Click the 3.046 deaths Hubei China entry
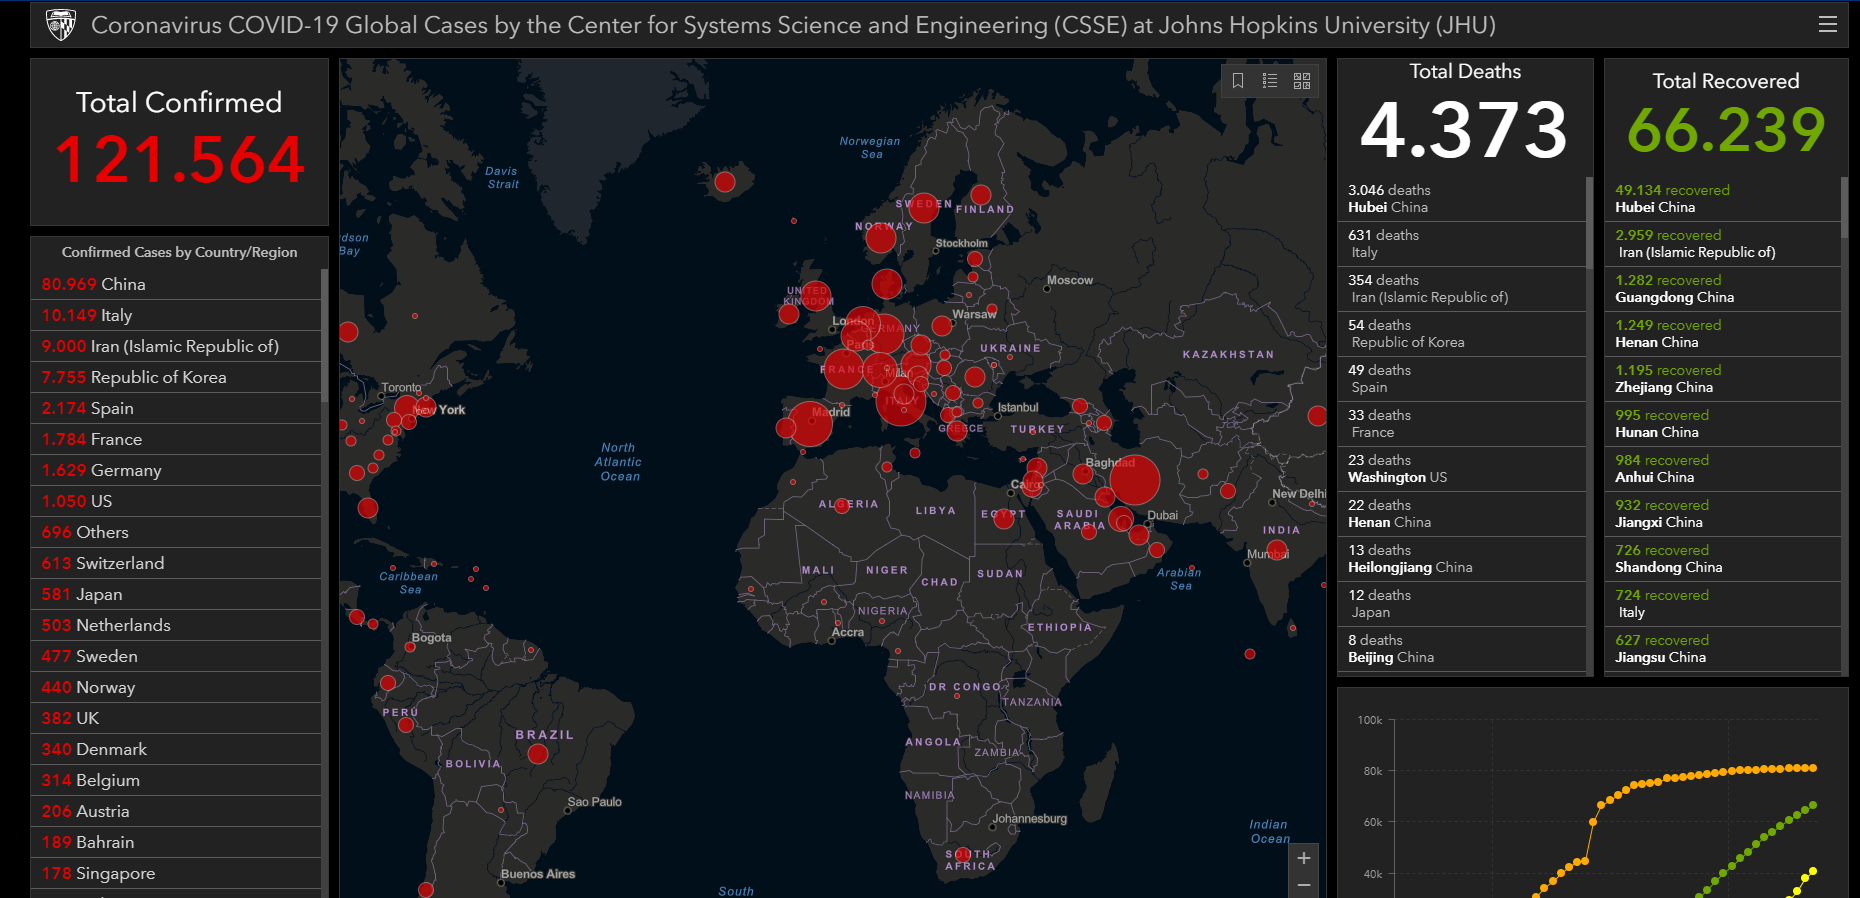This screenshot has height=898, width=1860. coord(1461,199)
